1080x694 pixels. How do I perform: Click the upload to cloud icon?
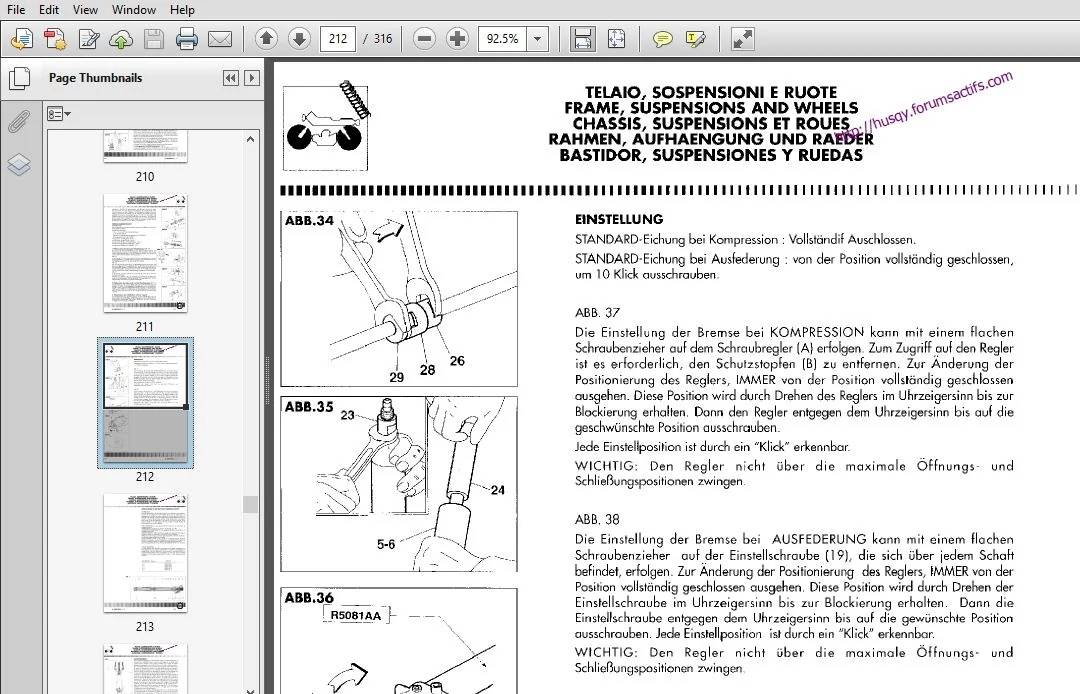point(121,39)
